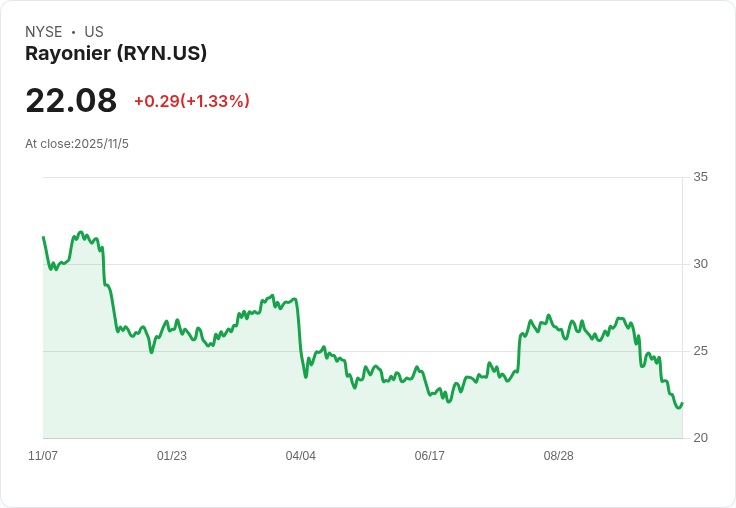736x508 pixels.
Task: Click the 04/04 date on the x-axis
Action: 300,456
